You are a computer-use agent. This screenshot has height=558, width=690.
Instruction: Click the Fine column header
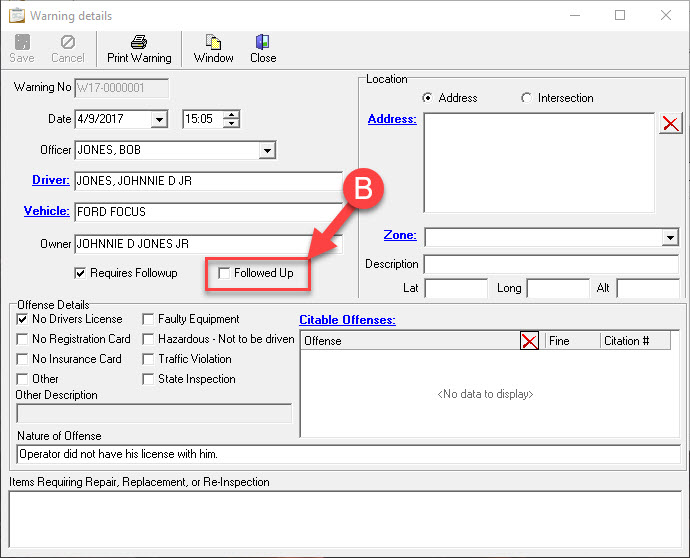pos(571,341)
